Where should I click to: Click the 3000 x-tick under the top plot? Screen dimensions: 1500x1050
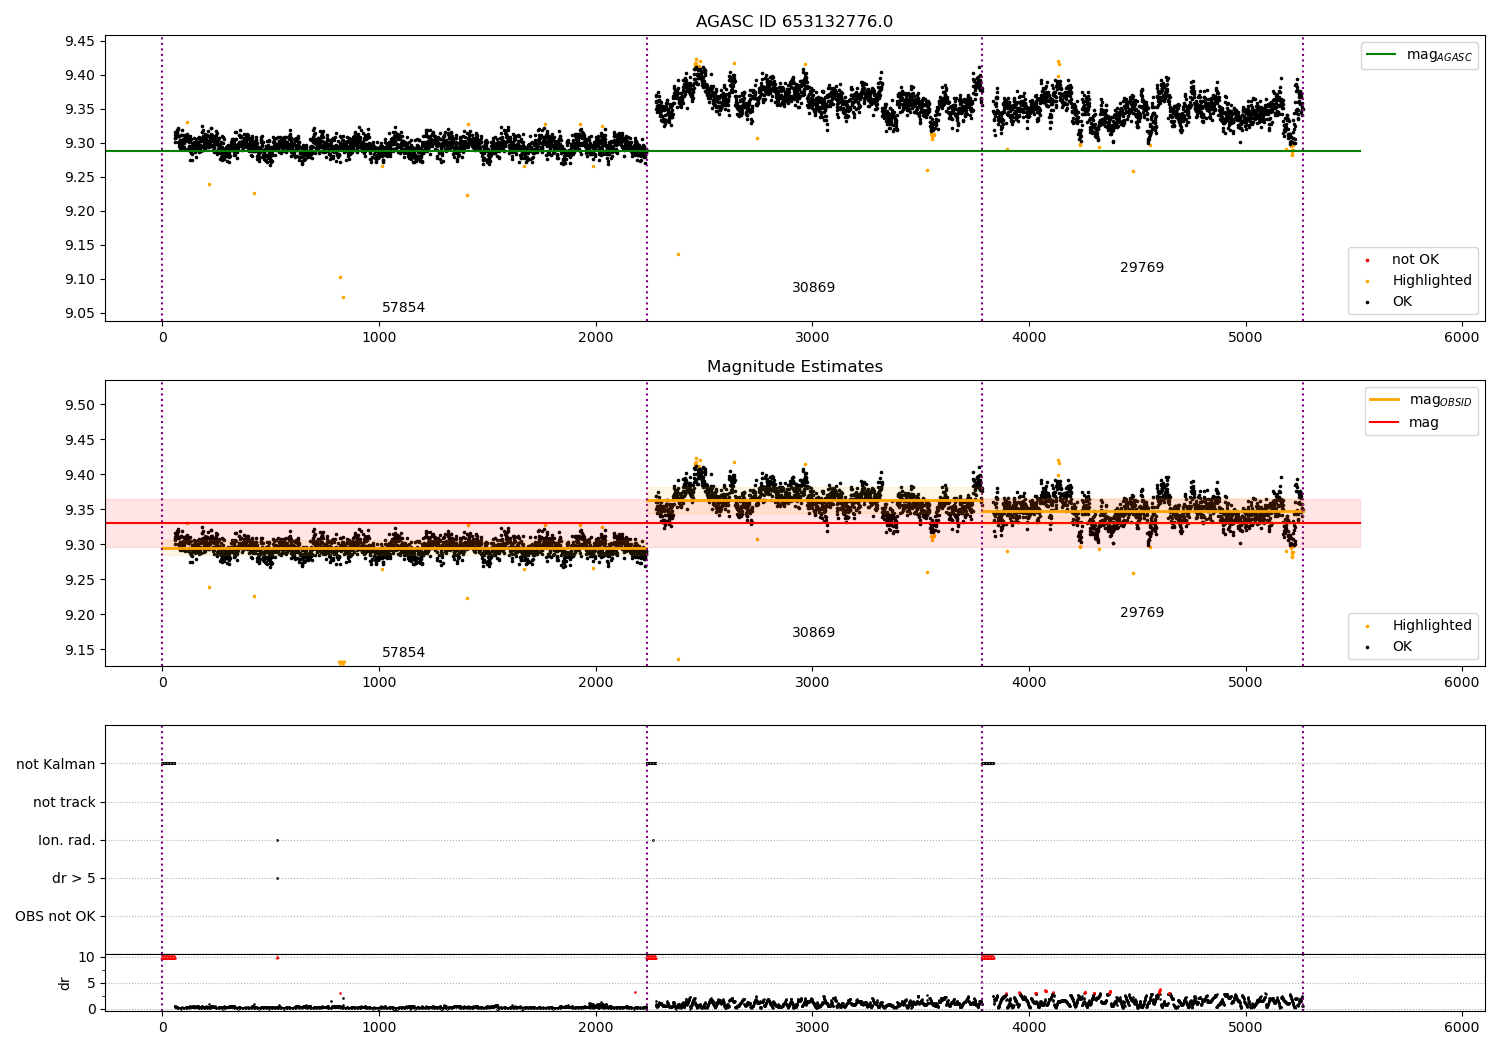pyautogui.click(x=812, y=337)
